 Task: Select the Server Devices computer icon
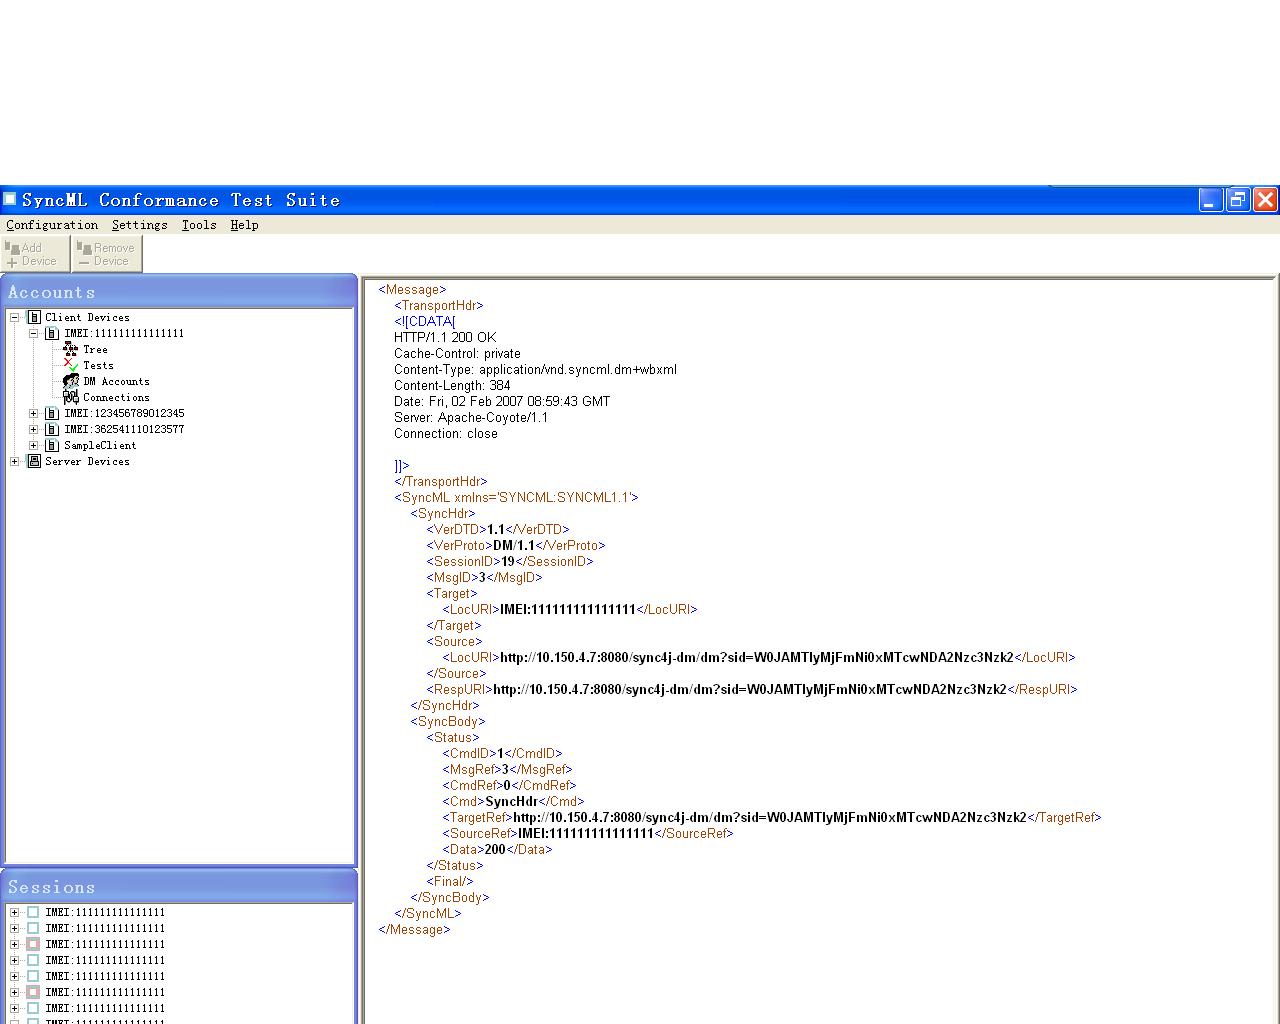pyautogui.click(x=33, y=461)
